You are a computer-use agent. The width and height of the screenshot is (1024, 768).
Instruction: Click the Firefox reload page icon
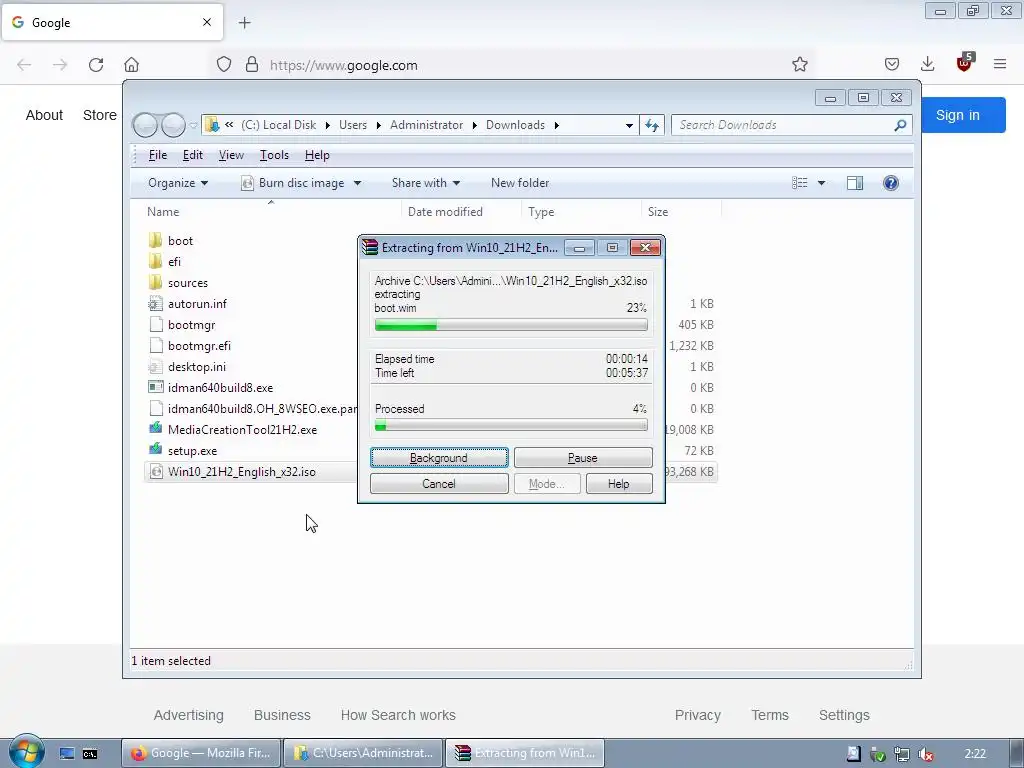pos(96,65)
